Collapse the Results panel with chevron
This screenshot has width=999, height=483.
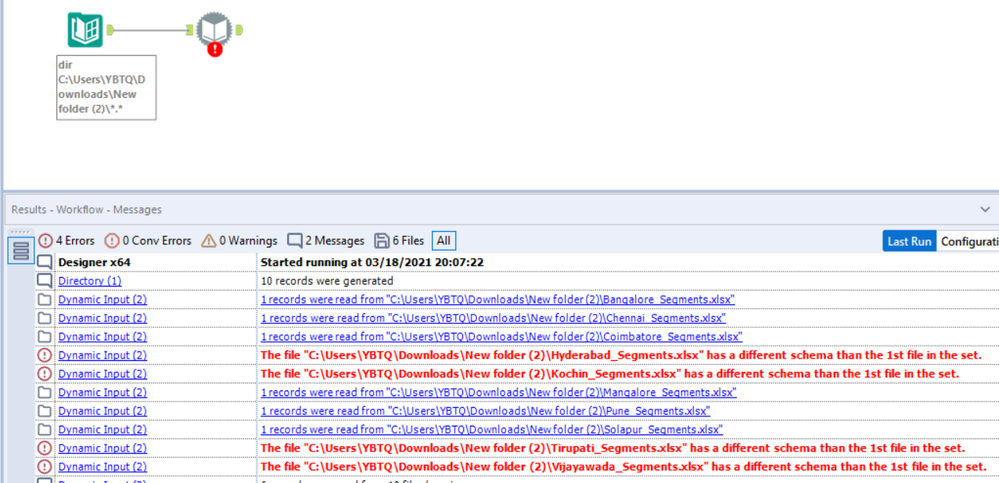click(x=986, y=209)
